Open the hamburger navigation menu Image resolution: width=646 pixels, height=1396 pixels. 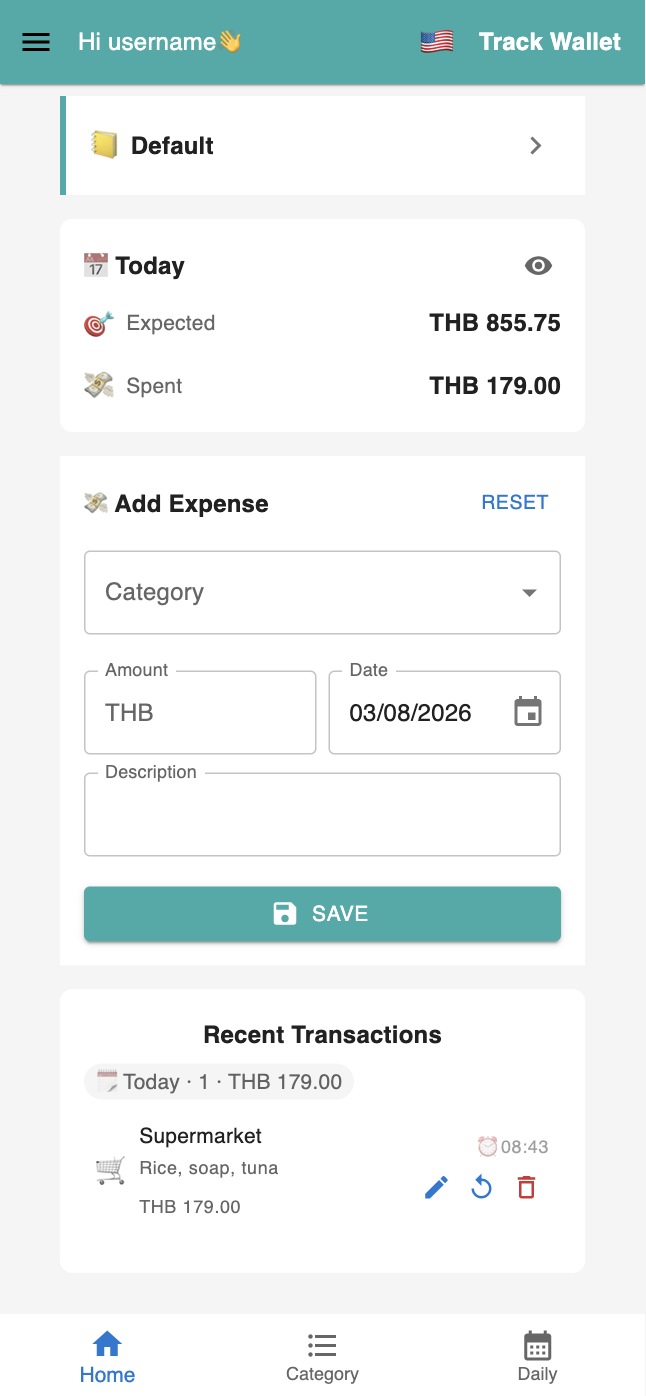[x=36, y=42]
